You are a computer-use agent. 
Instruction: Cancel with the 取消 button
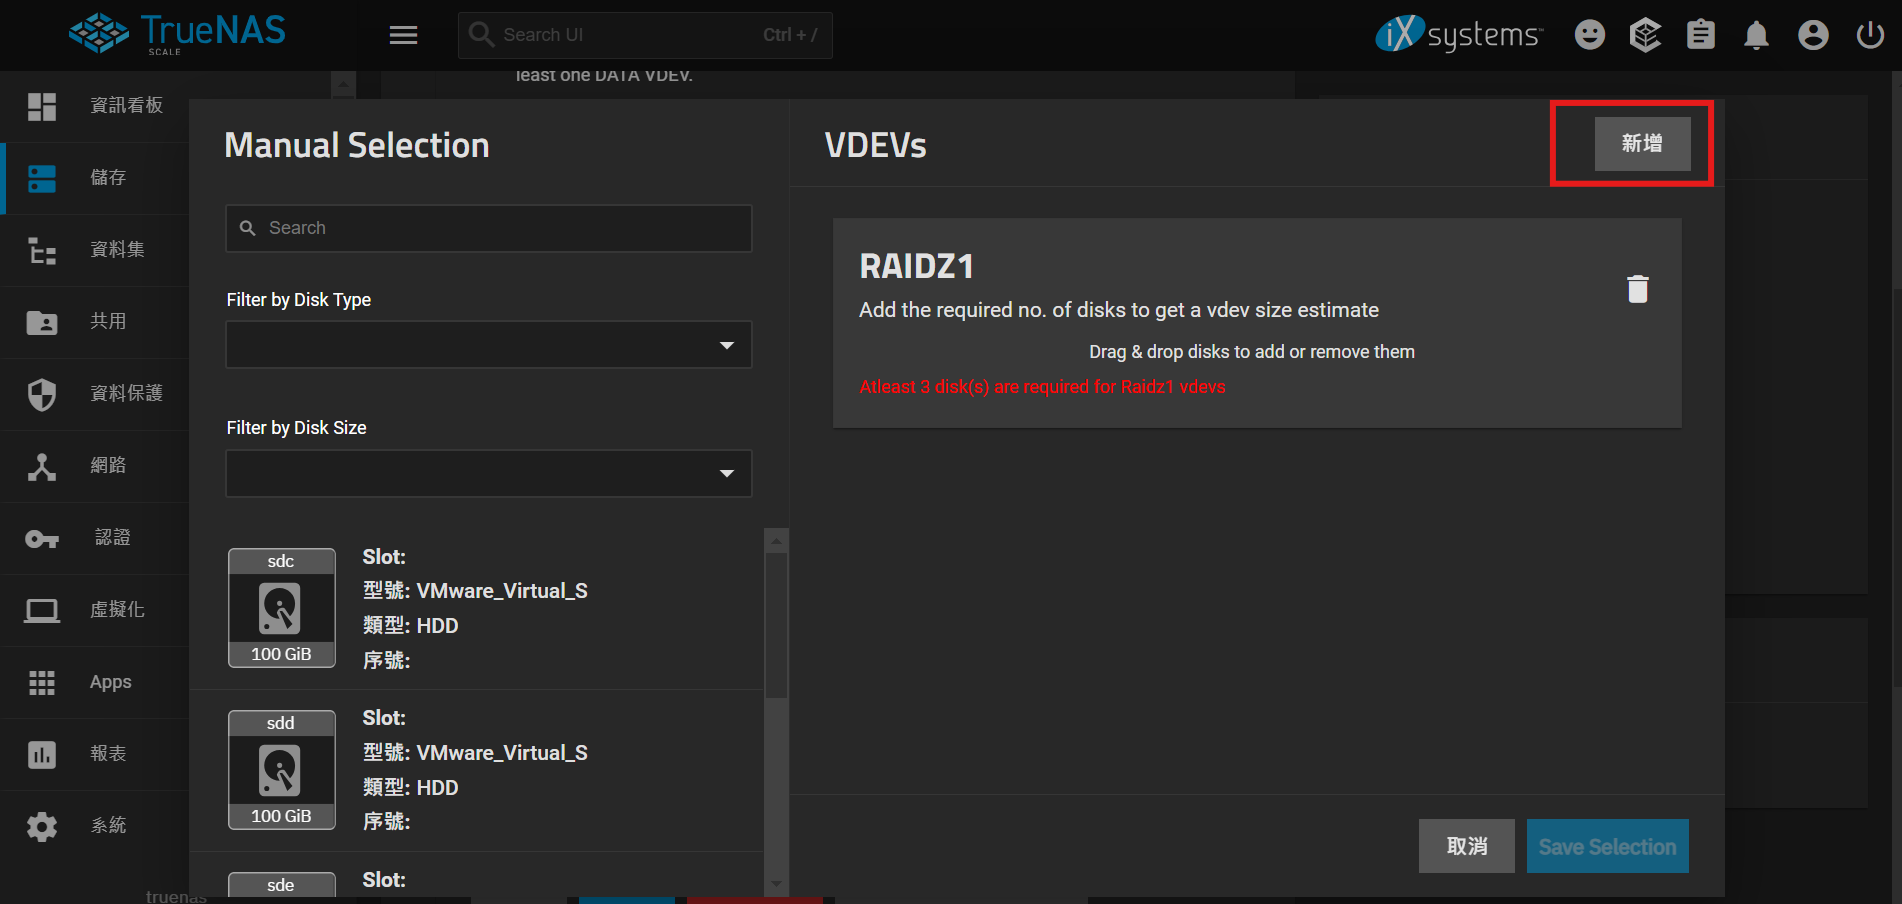click(x=1466, y=846)
